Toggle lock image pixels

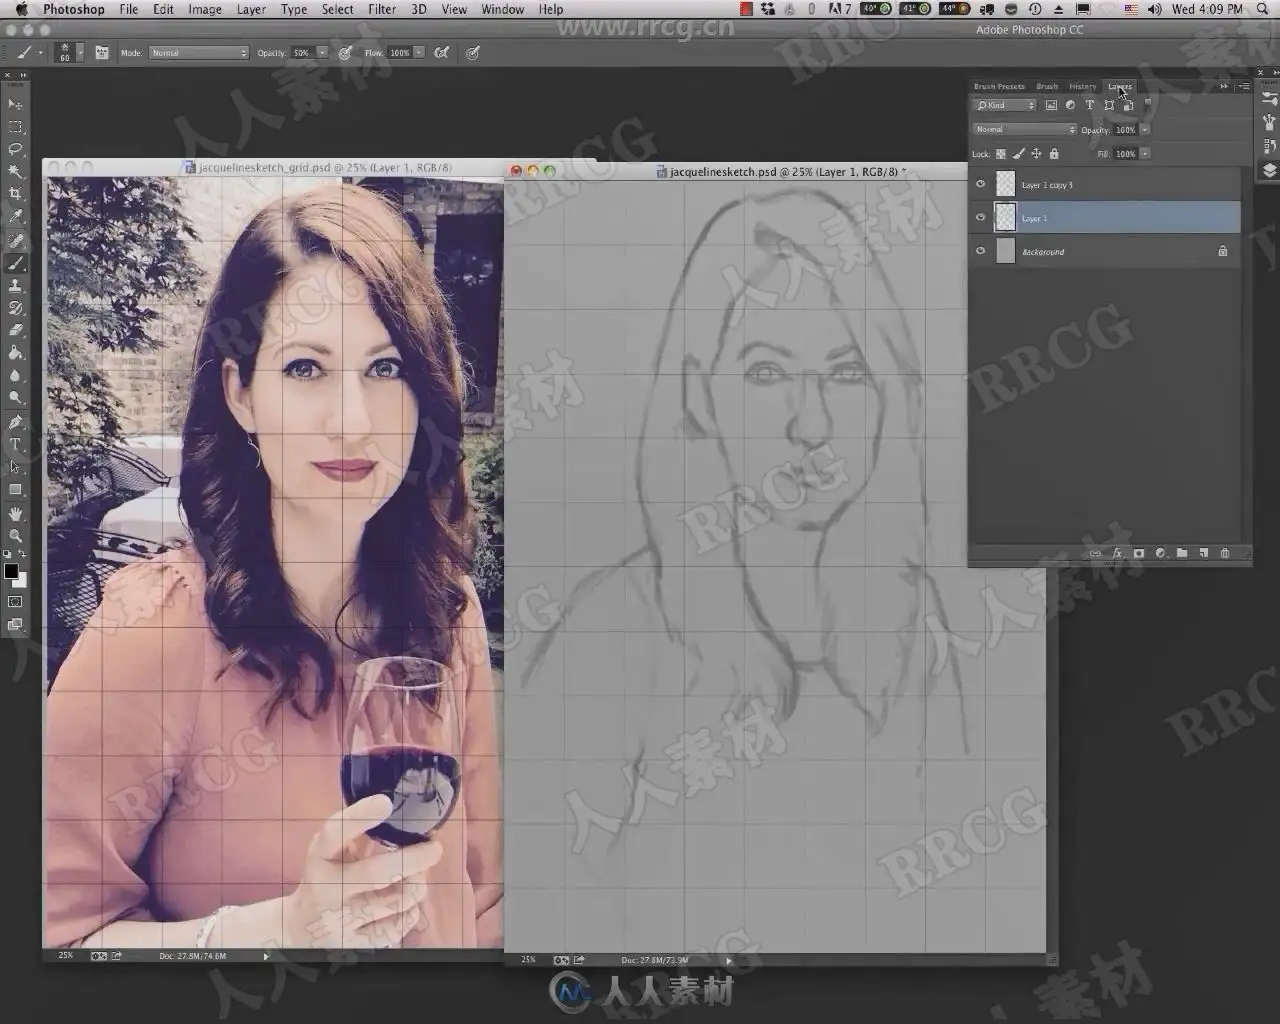click(x=1019, y=154)
